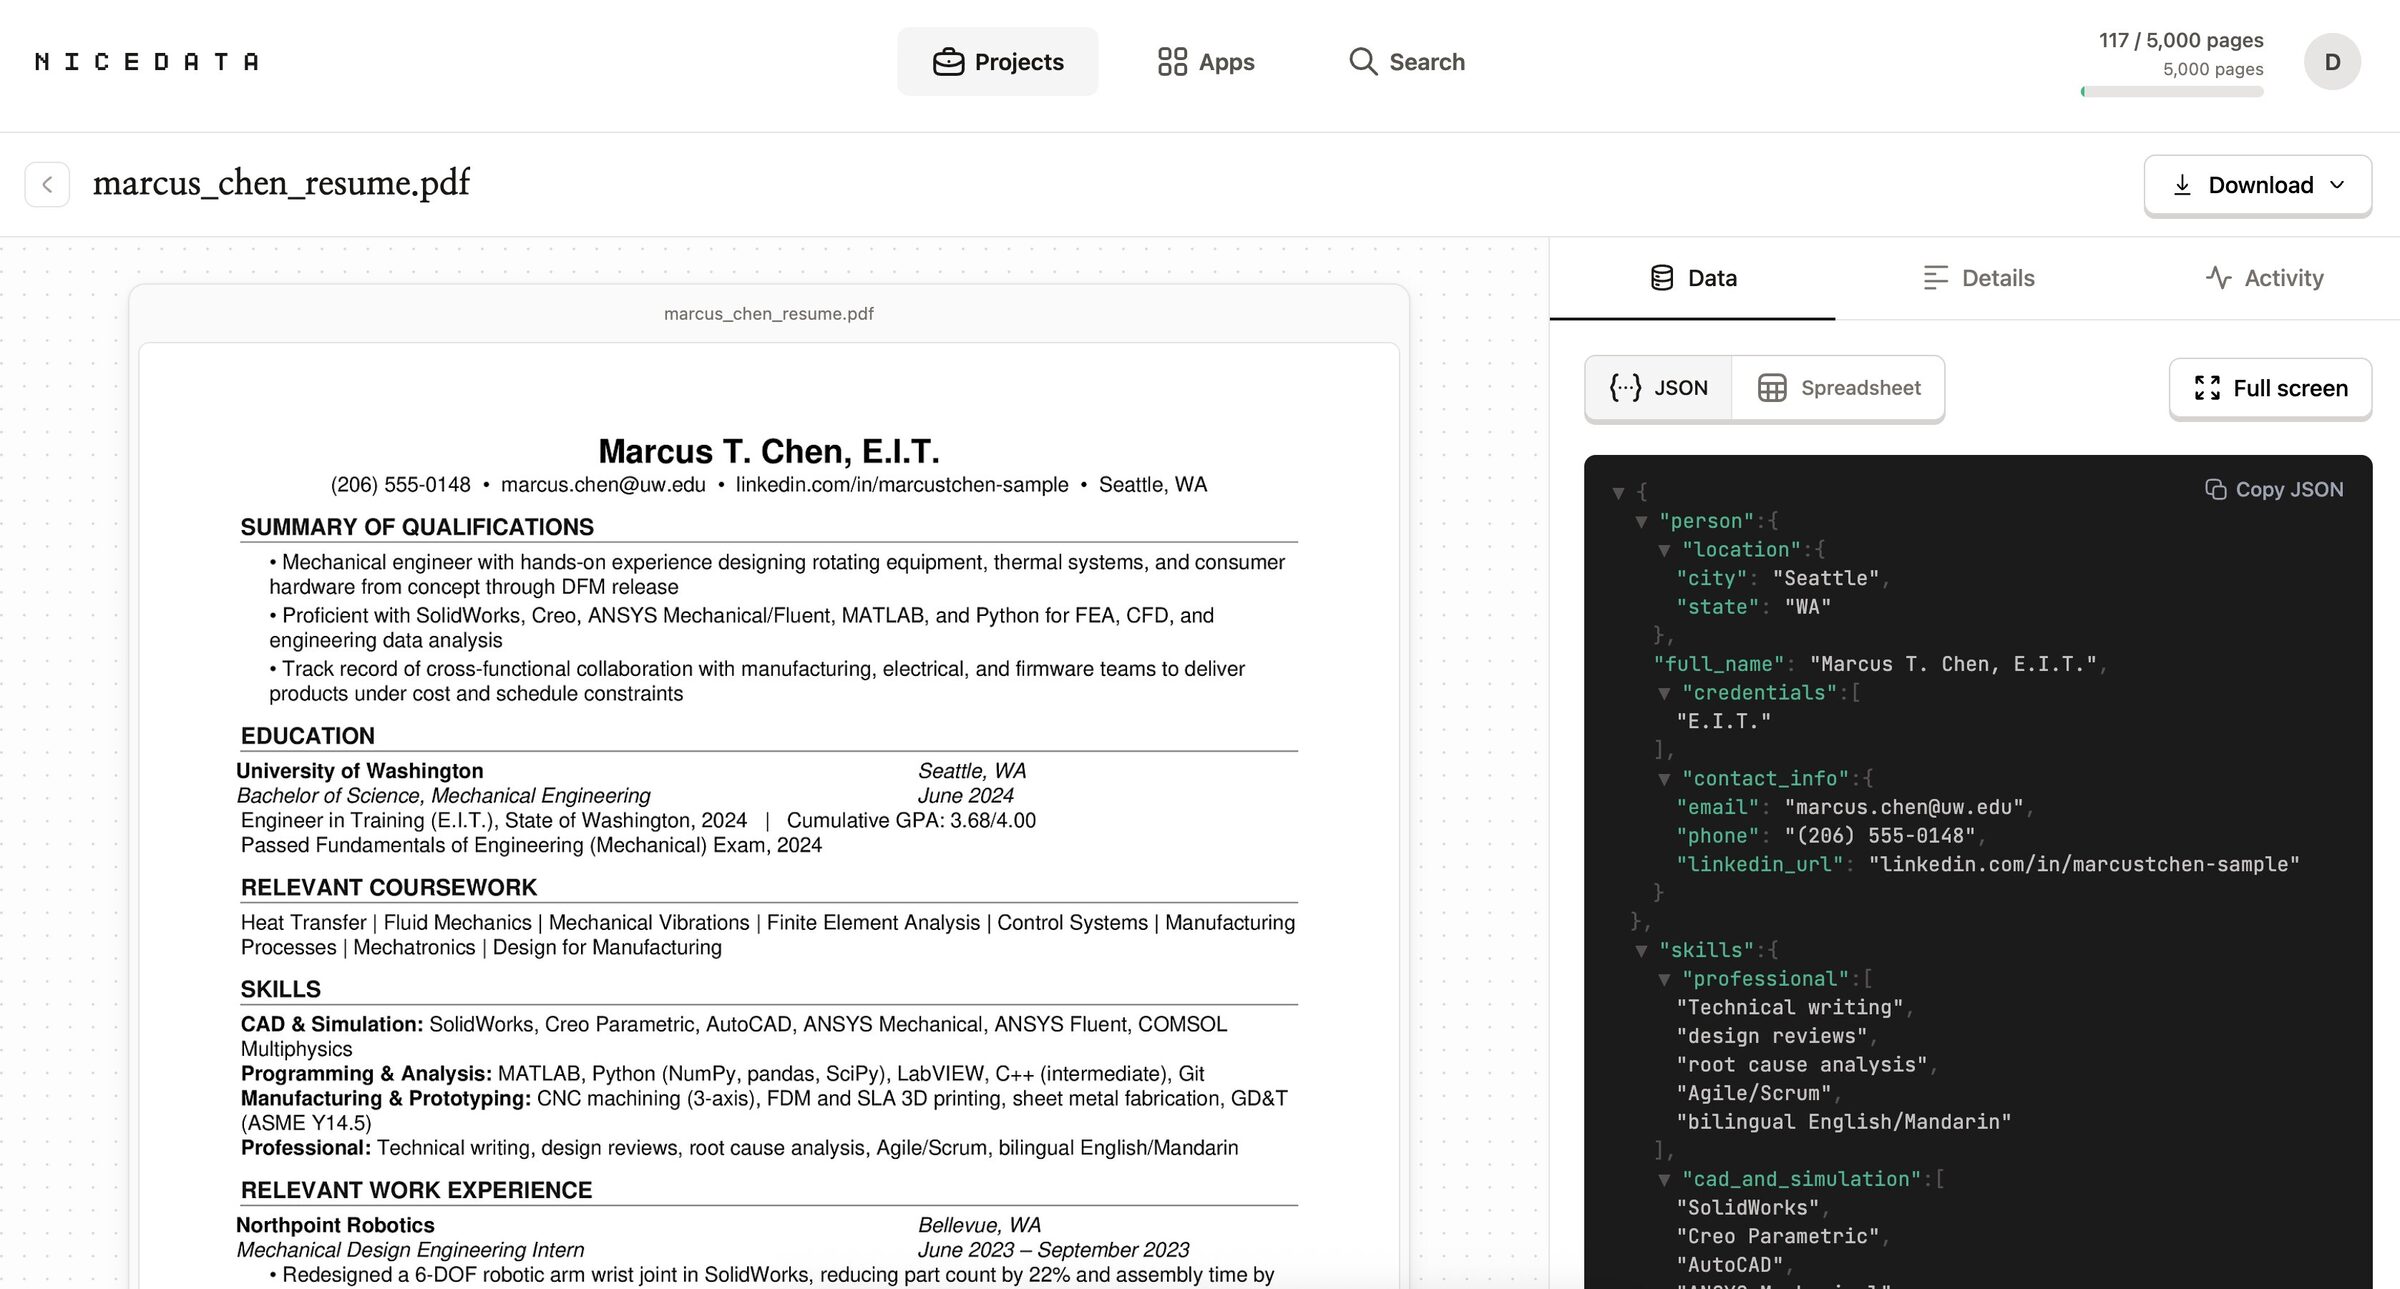Click the RELEVANT COURSEWORK heading
Viewport: 2400px width, 1289px height.
click(x=389, y=888)
